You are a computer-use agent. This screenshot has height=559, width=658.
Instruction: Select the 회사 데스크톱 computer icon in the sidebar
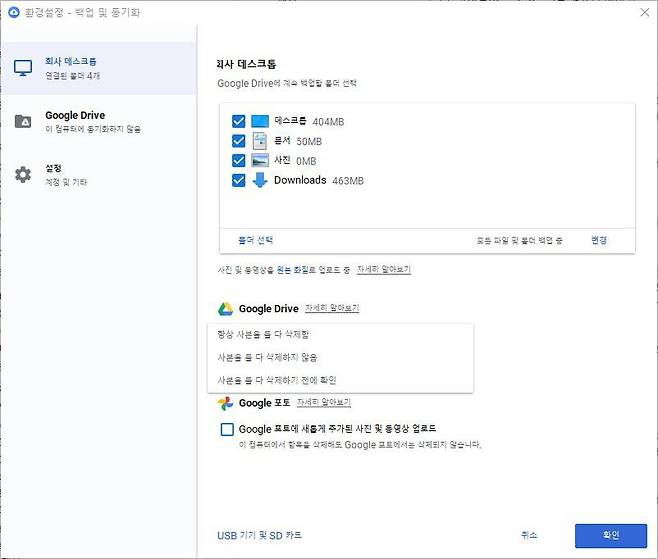(23, 68)
